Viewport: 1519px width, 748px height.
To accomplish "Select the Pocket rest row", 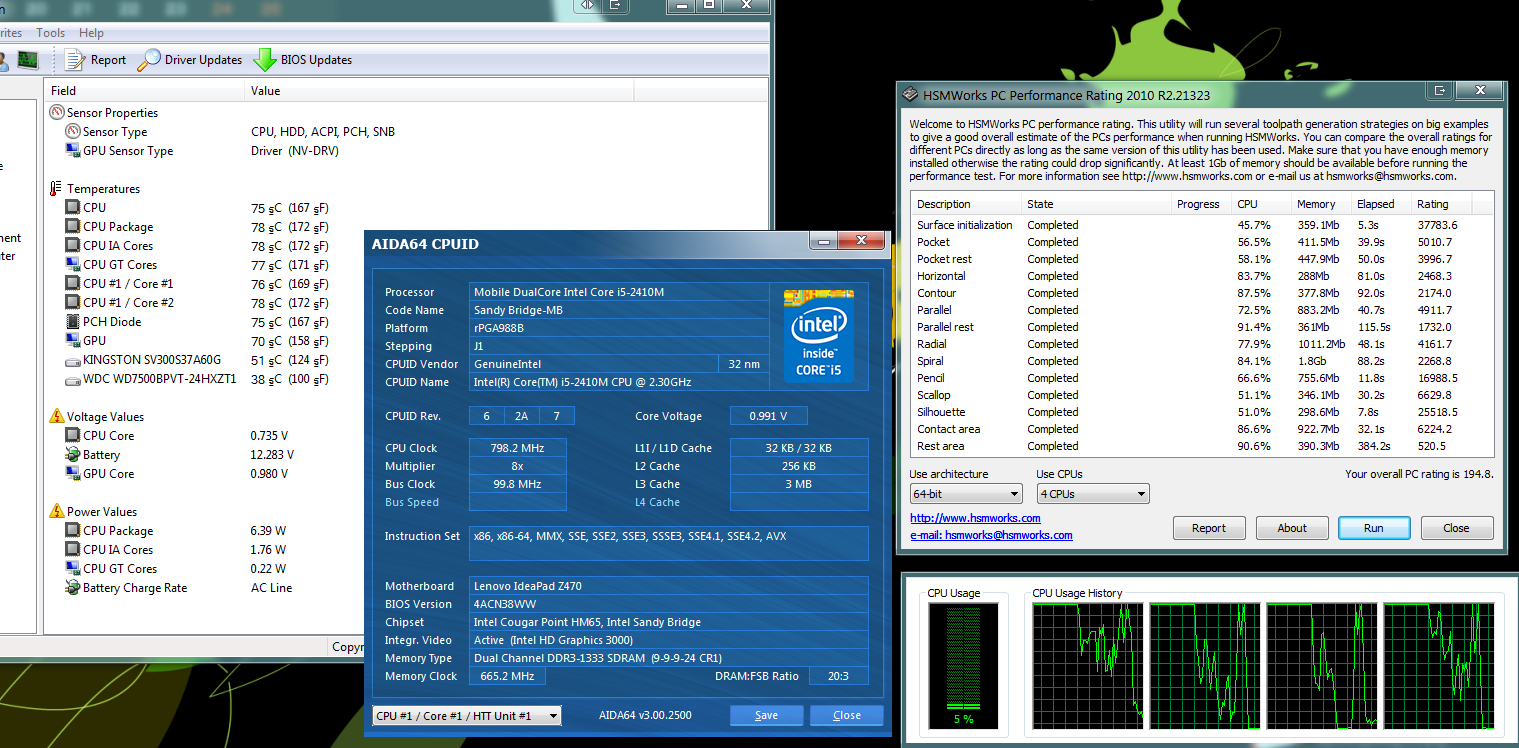I will click(x=1202, y=259).
